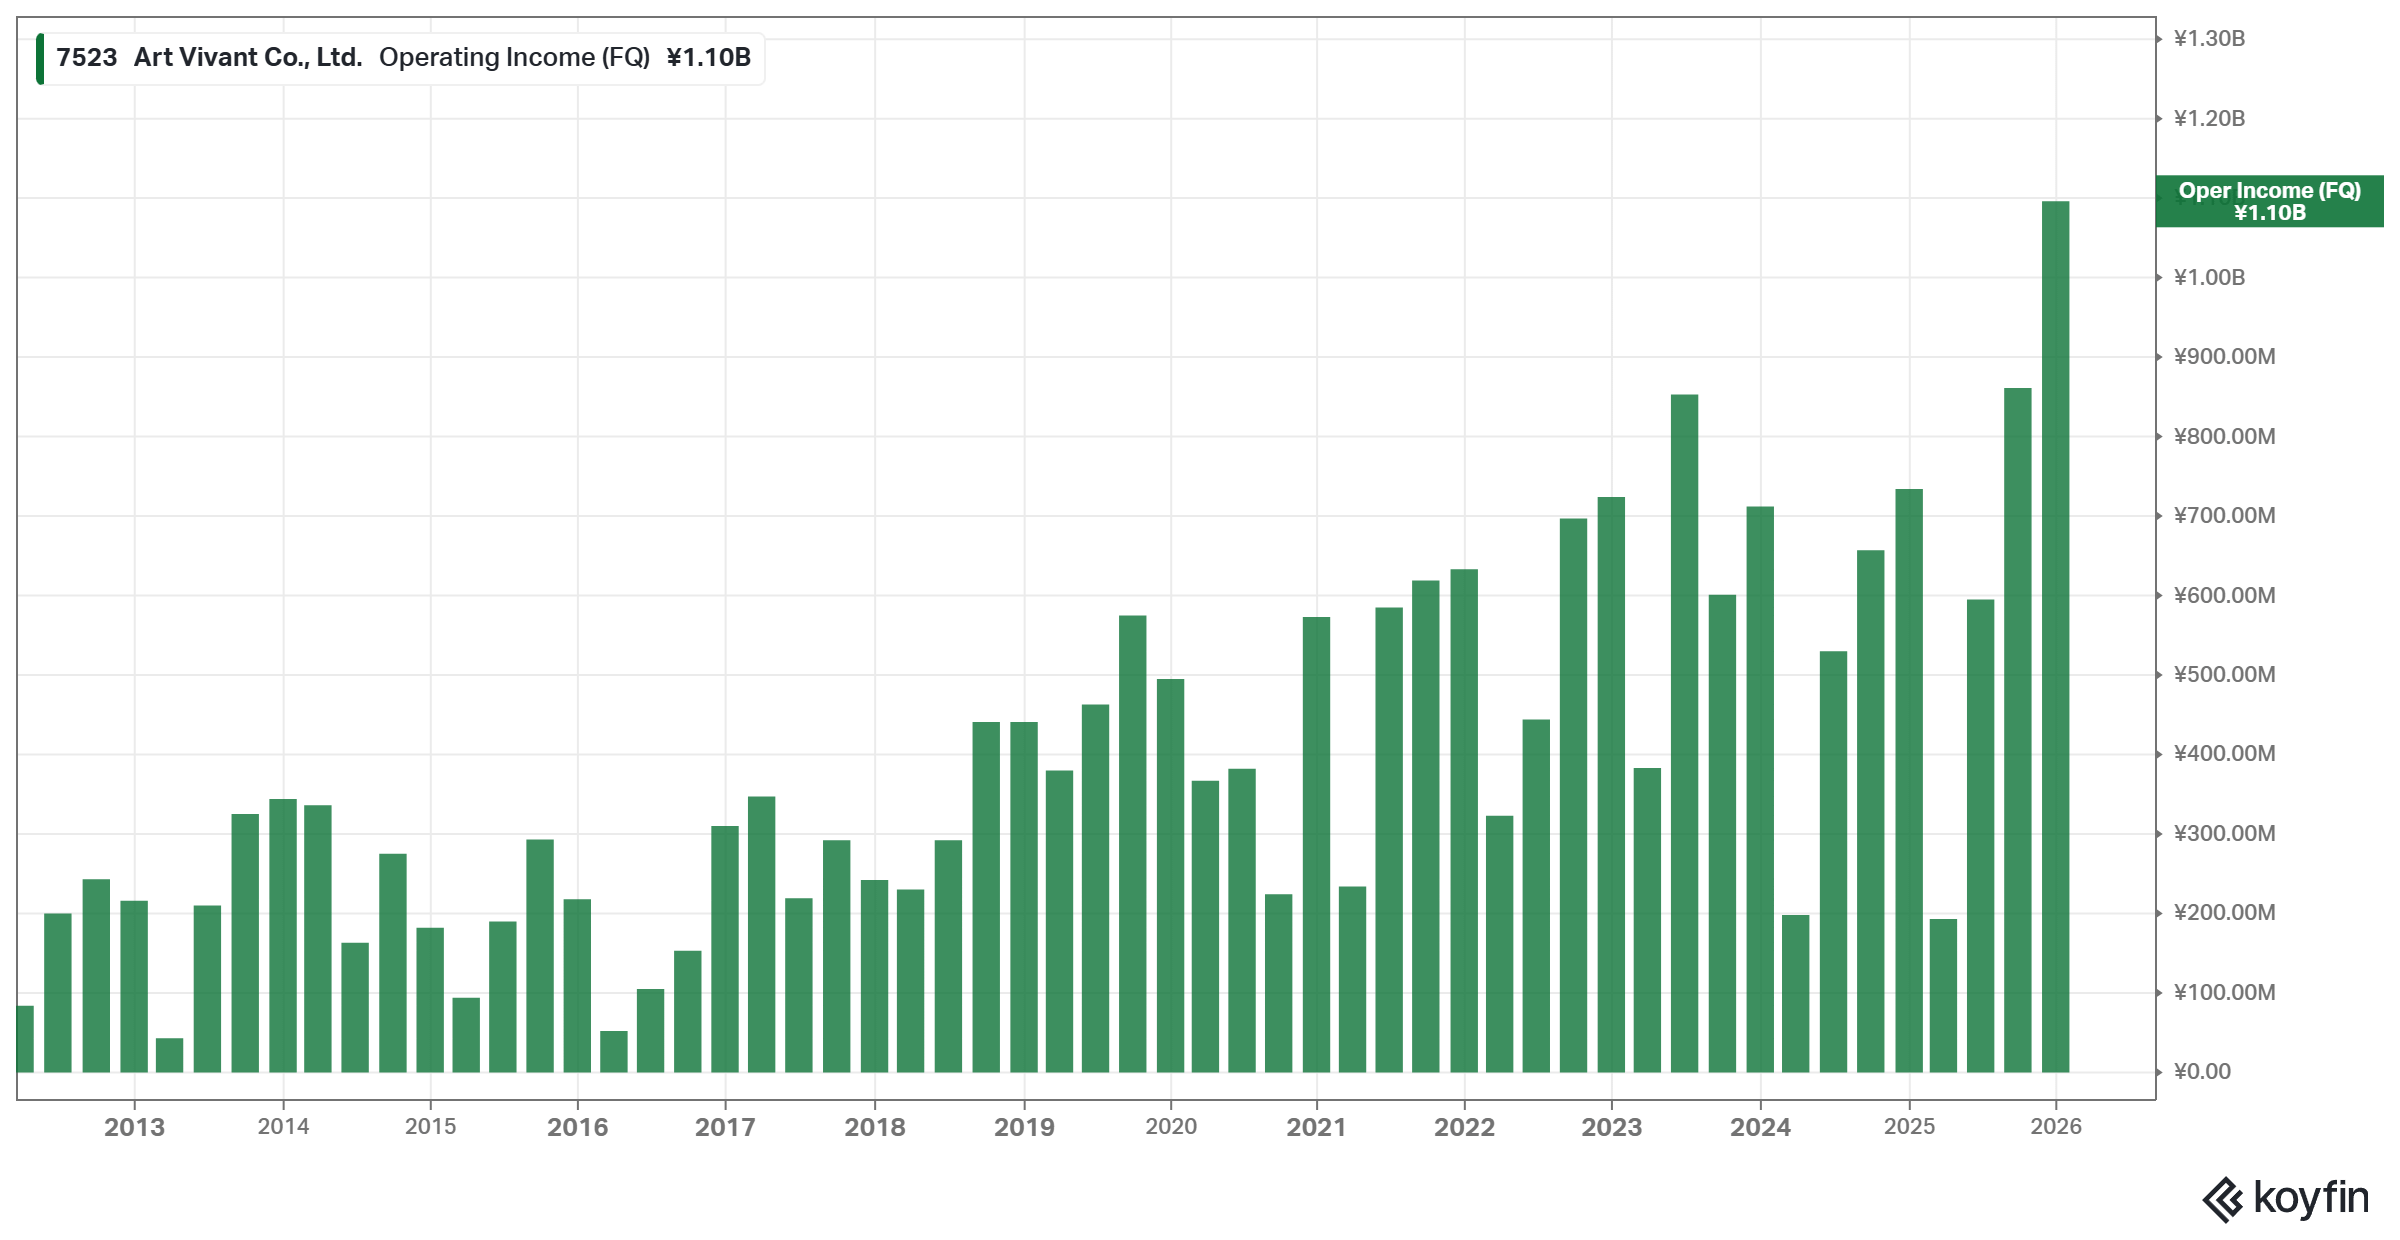
Task: Click the Operating Income (FQ) legend label
Action: coord(514,58)
